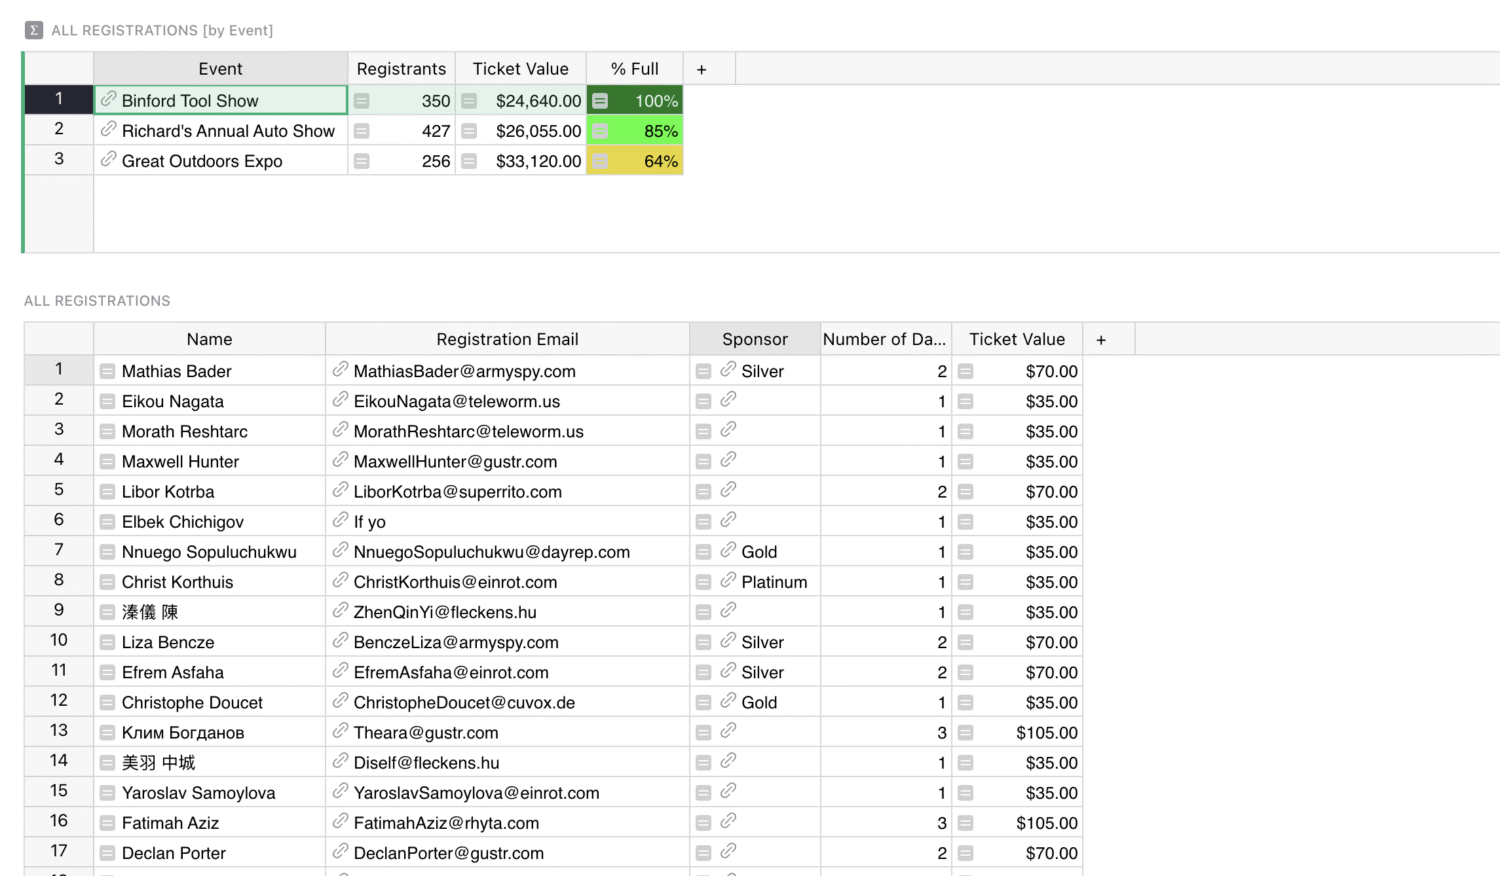Image resolution: width=1500 pixels, height=876 pixels.
Task: Click the Number of Da... column header
Action: coord(885,340)
